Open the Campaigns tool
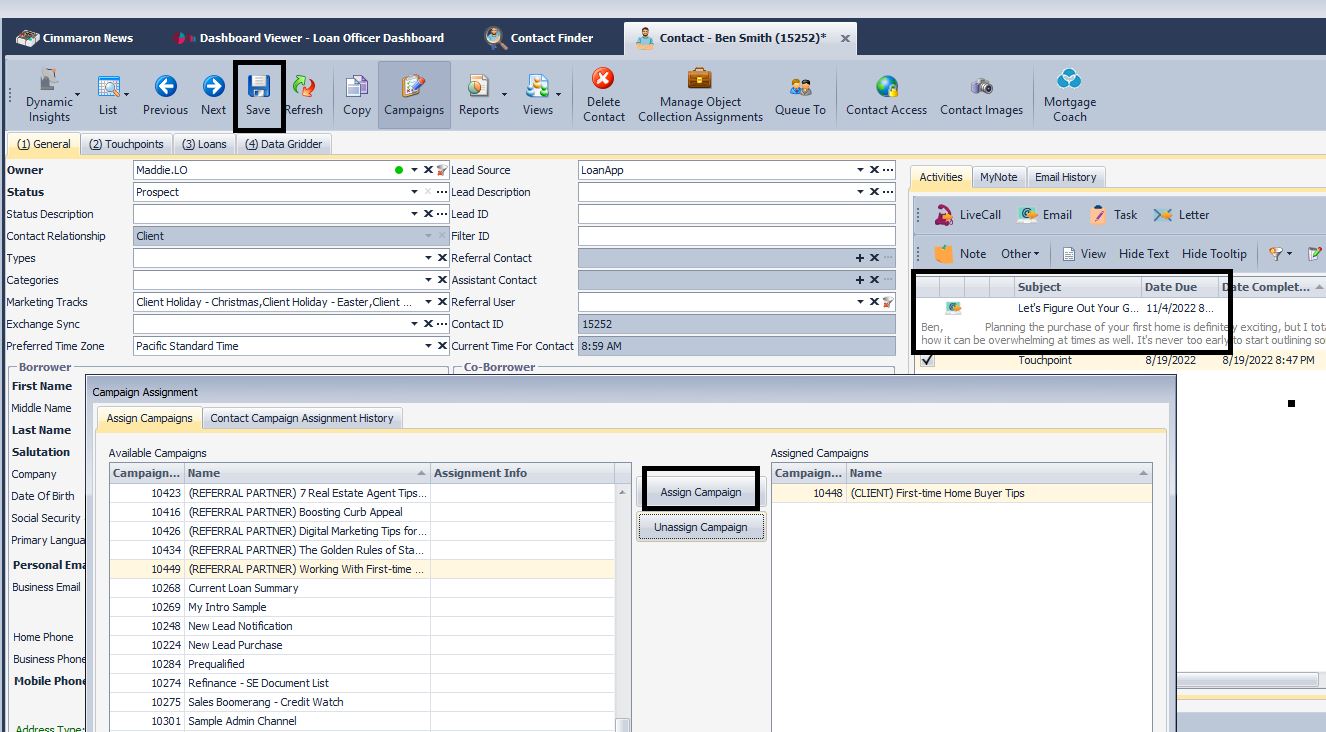Viewport: 1326px width, 732px height. (414, 94)
